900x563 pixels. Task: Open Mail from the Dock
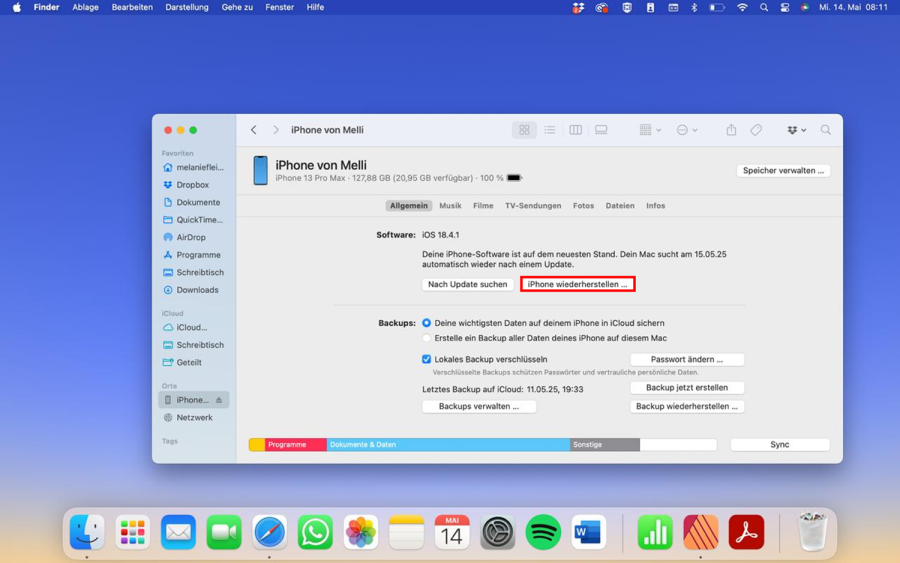pyautogui.click(x=178, y=532)
